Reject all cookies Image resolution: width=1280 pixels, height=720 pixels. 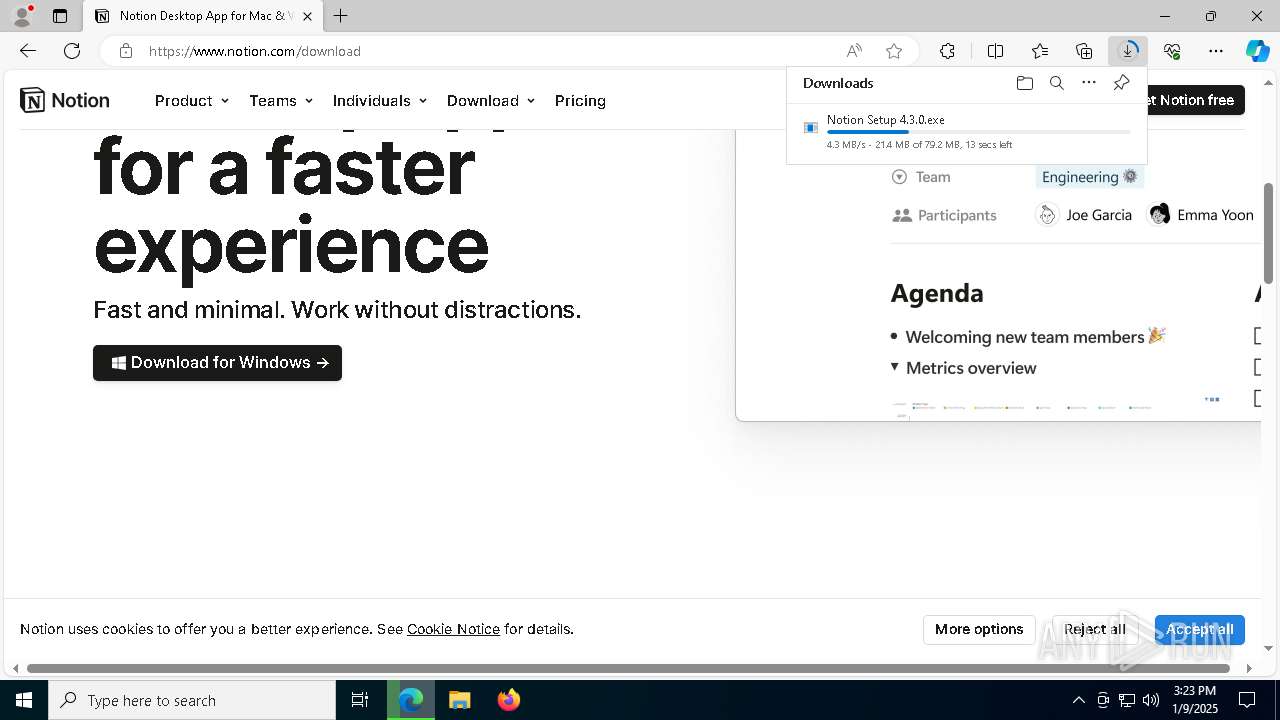click(1095, 629)
